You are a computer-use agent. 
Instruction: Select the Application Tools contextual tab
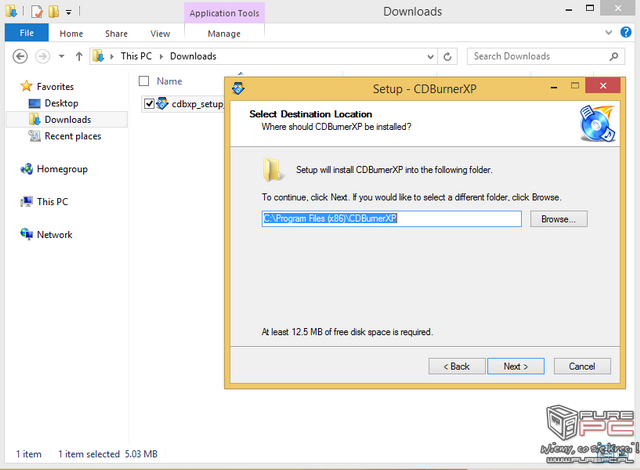[x=224, y=13]
